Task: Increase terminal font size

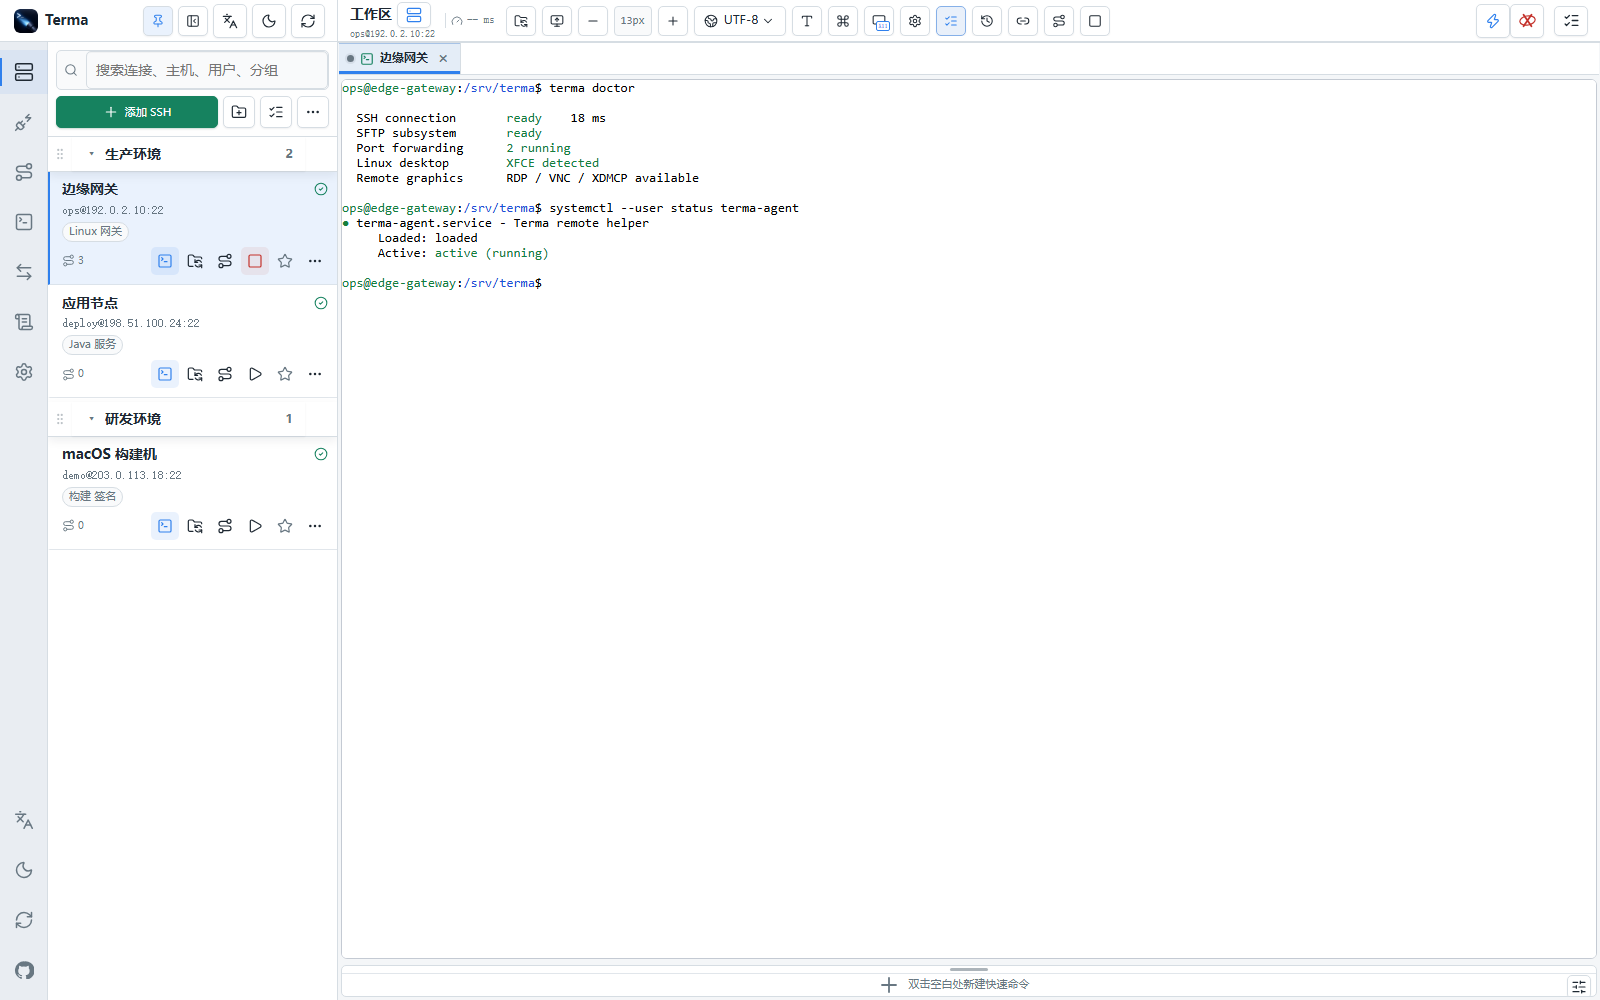Action: (x=673, y=21)
